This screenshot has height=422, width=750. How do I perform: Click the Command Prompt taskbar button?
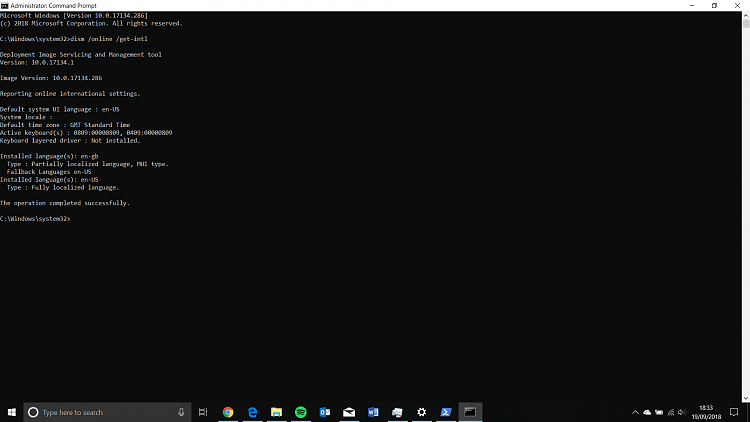(470, 412)
